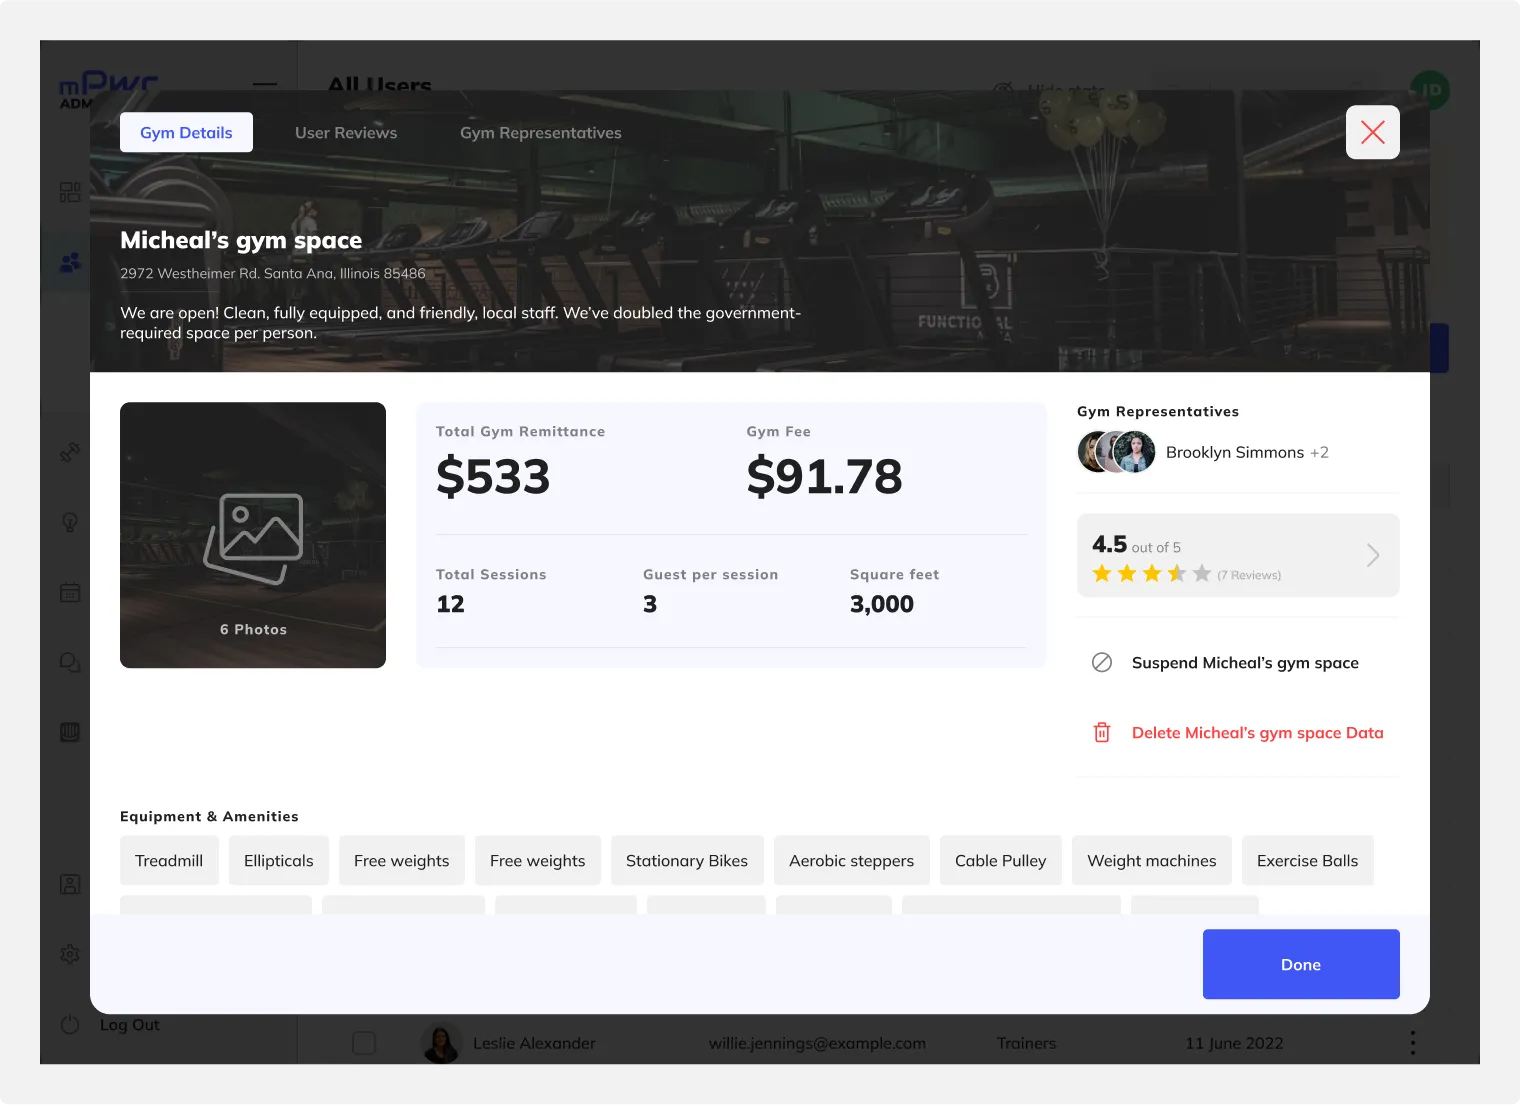1520x1105 pixels.
Task: Select the Aerobic steppers amenity tag
Action: [852, 860]
